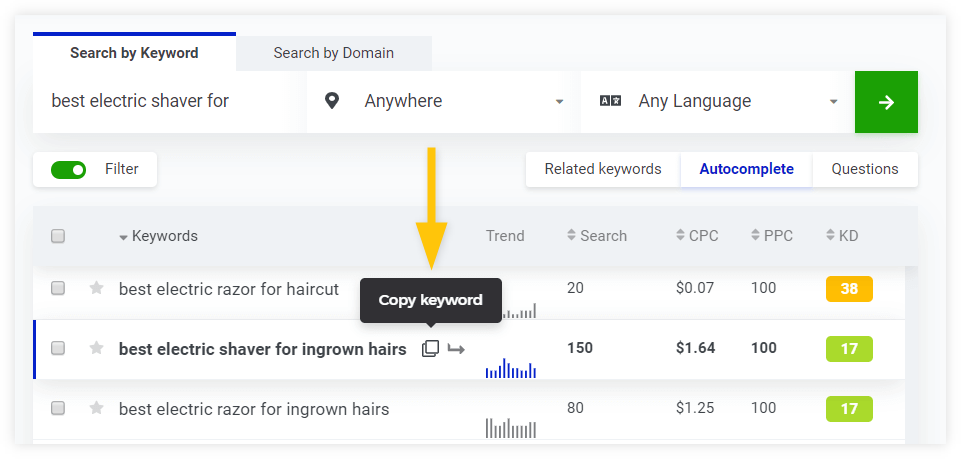Click the location pin icon
The image size is (961, 459).
click(333, 101)
